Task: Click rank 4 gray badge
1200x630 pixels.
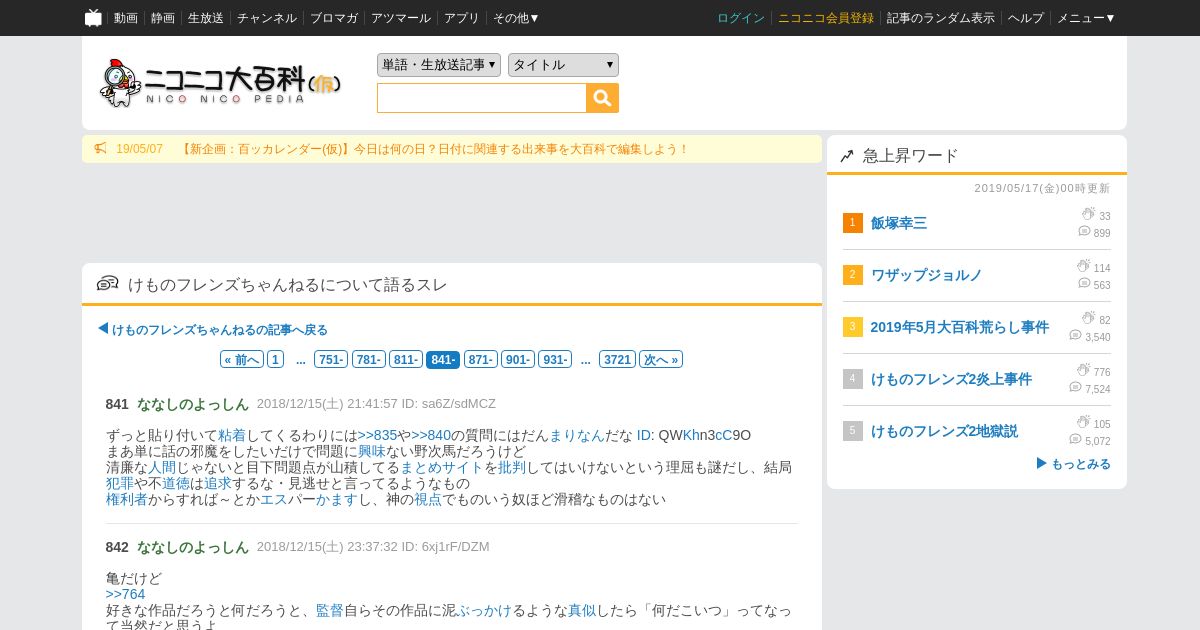Action: click(852, 379)
